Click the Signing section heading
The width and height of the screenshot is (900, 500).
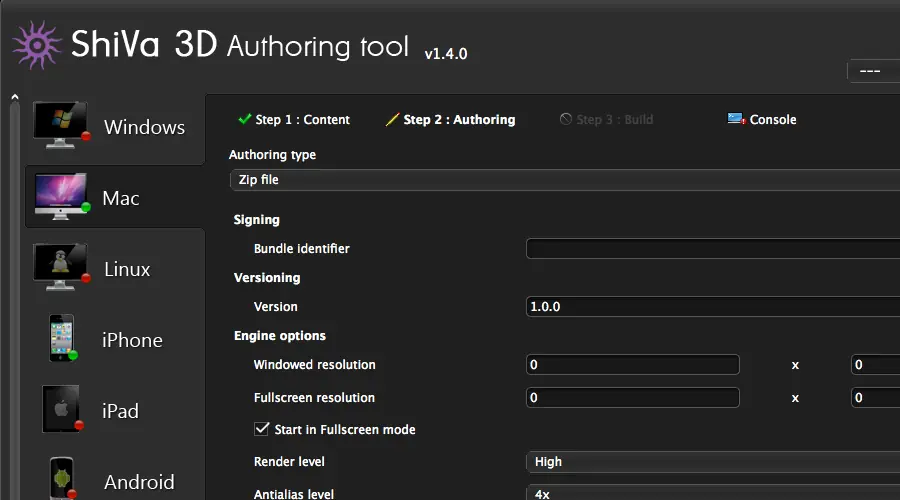257,220
